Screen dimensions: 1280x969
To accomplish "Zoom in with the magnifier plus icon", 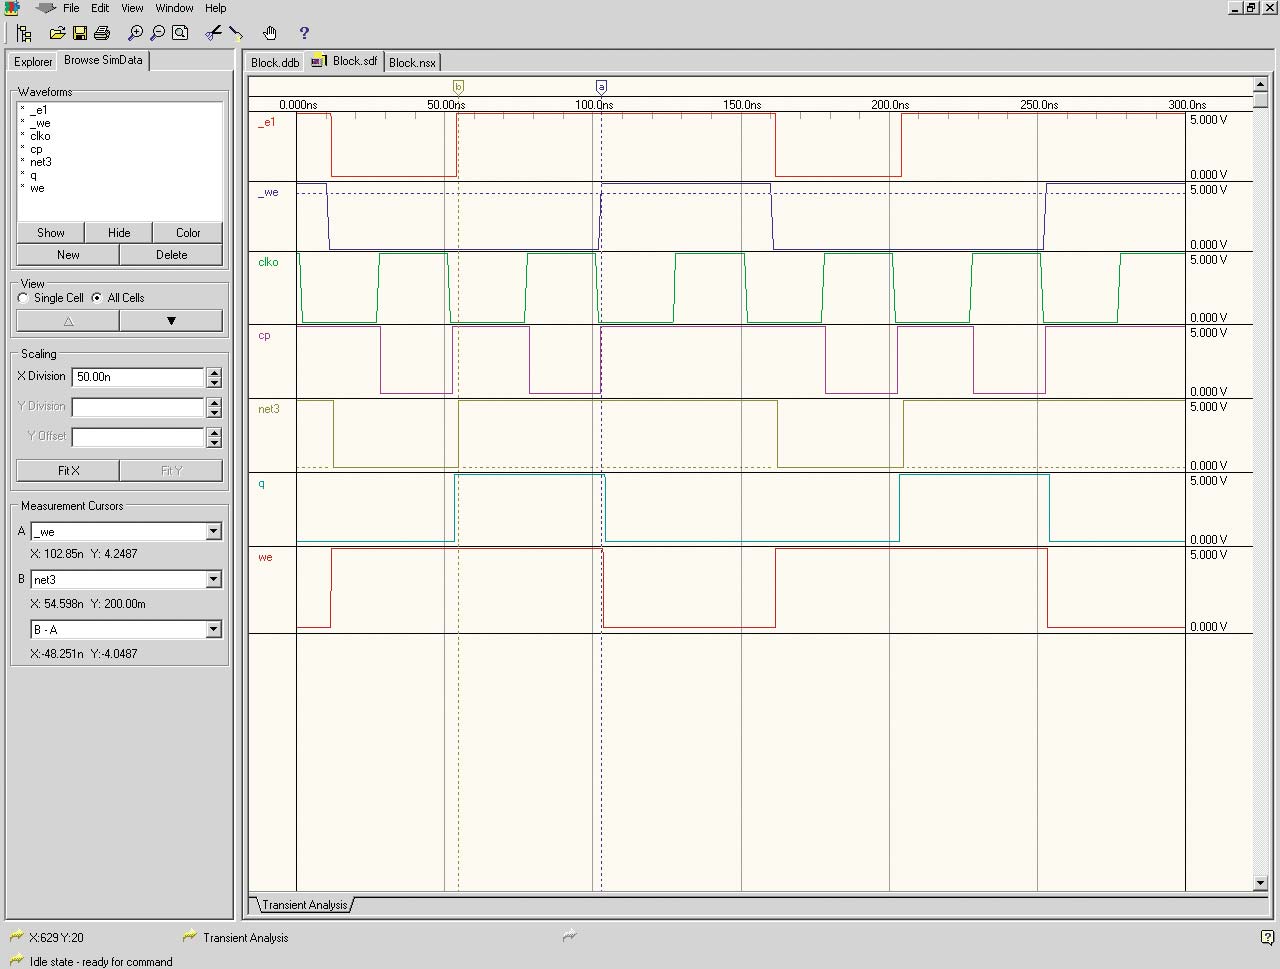I will click(136, 33).
